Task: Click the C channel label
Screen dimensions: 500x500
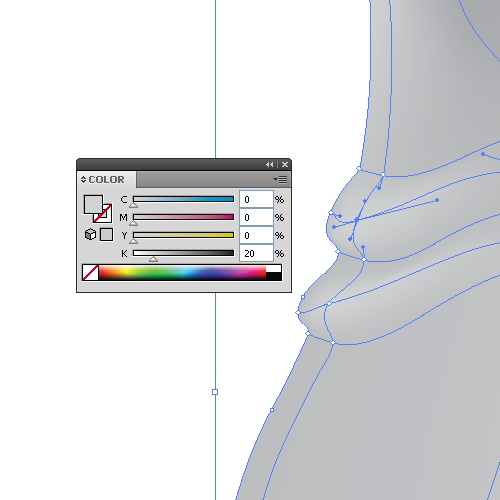Action: tap(124, 200)
